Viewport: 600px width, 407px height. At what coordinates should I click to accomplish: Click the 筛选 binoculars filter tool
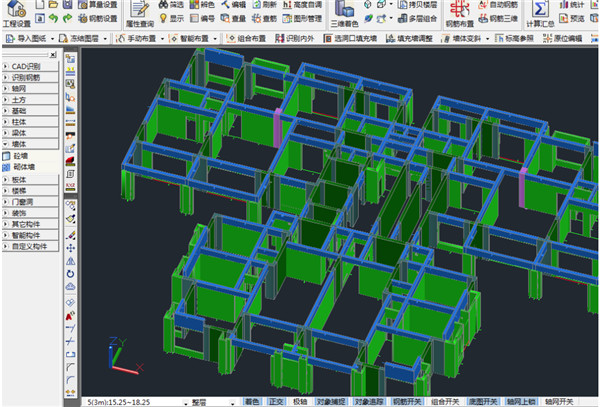click(171, 5)
